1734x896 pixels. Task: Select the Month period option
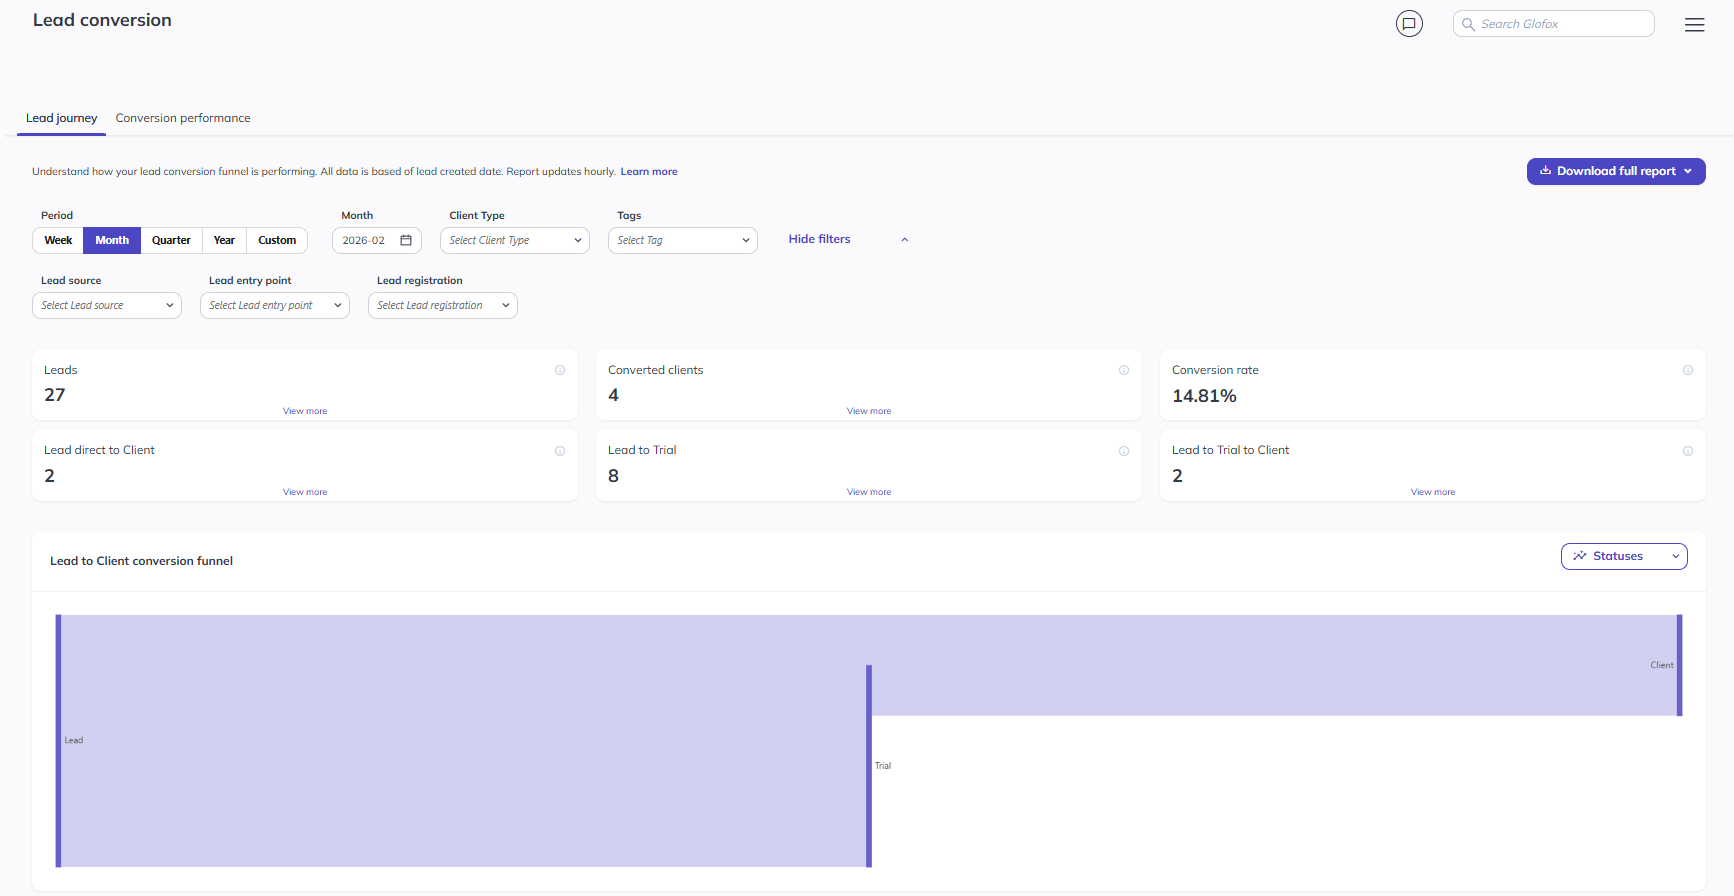click(112, 240)
